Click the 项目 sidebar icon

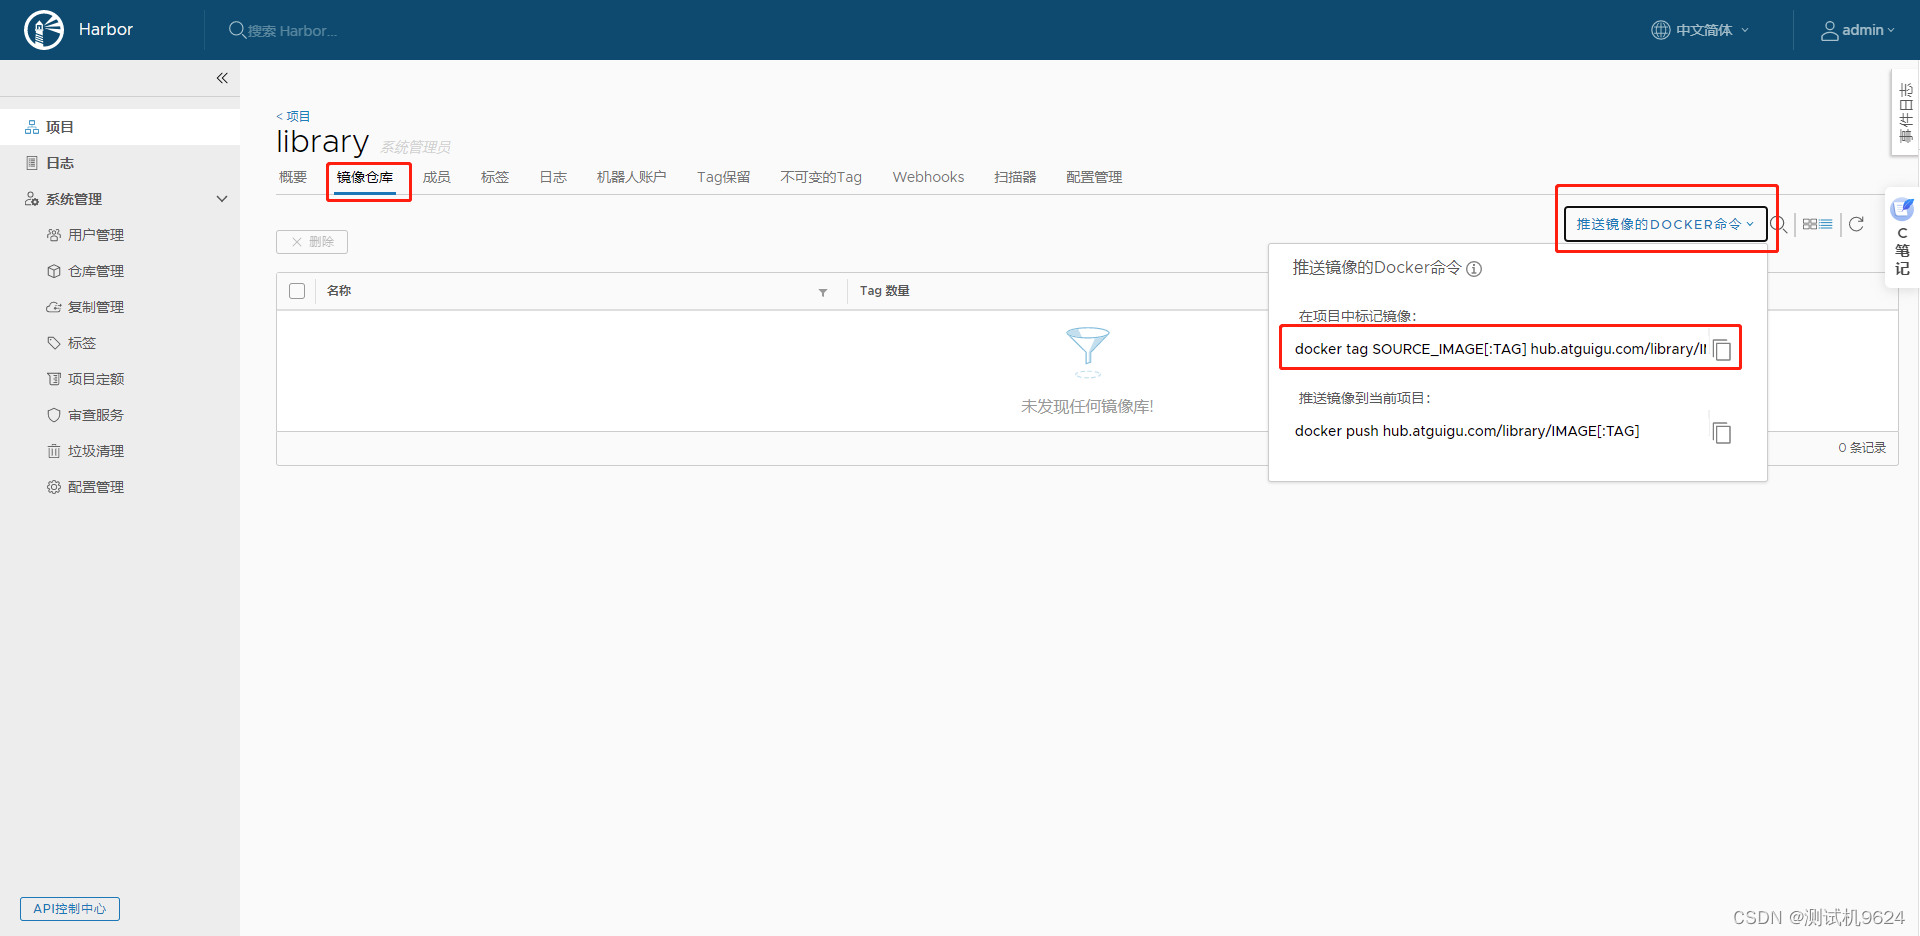[32, 127]
